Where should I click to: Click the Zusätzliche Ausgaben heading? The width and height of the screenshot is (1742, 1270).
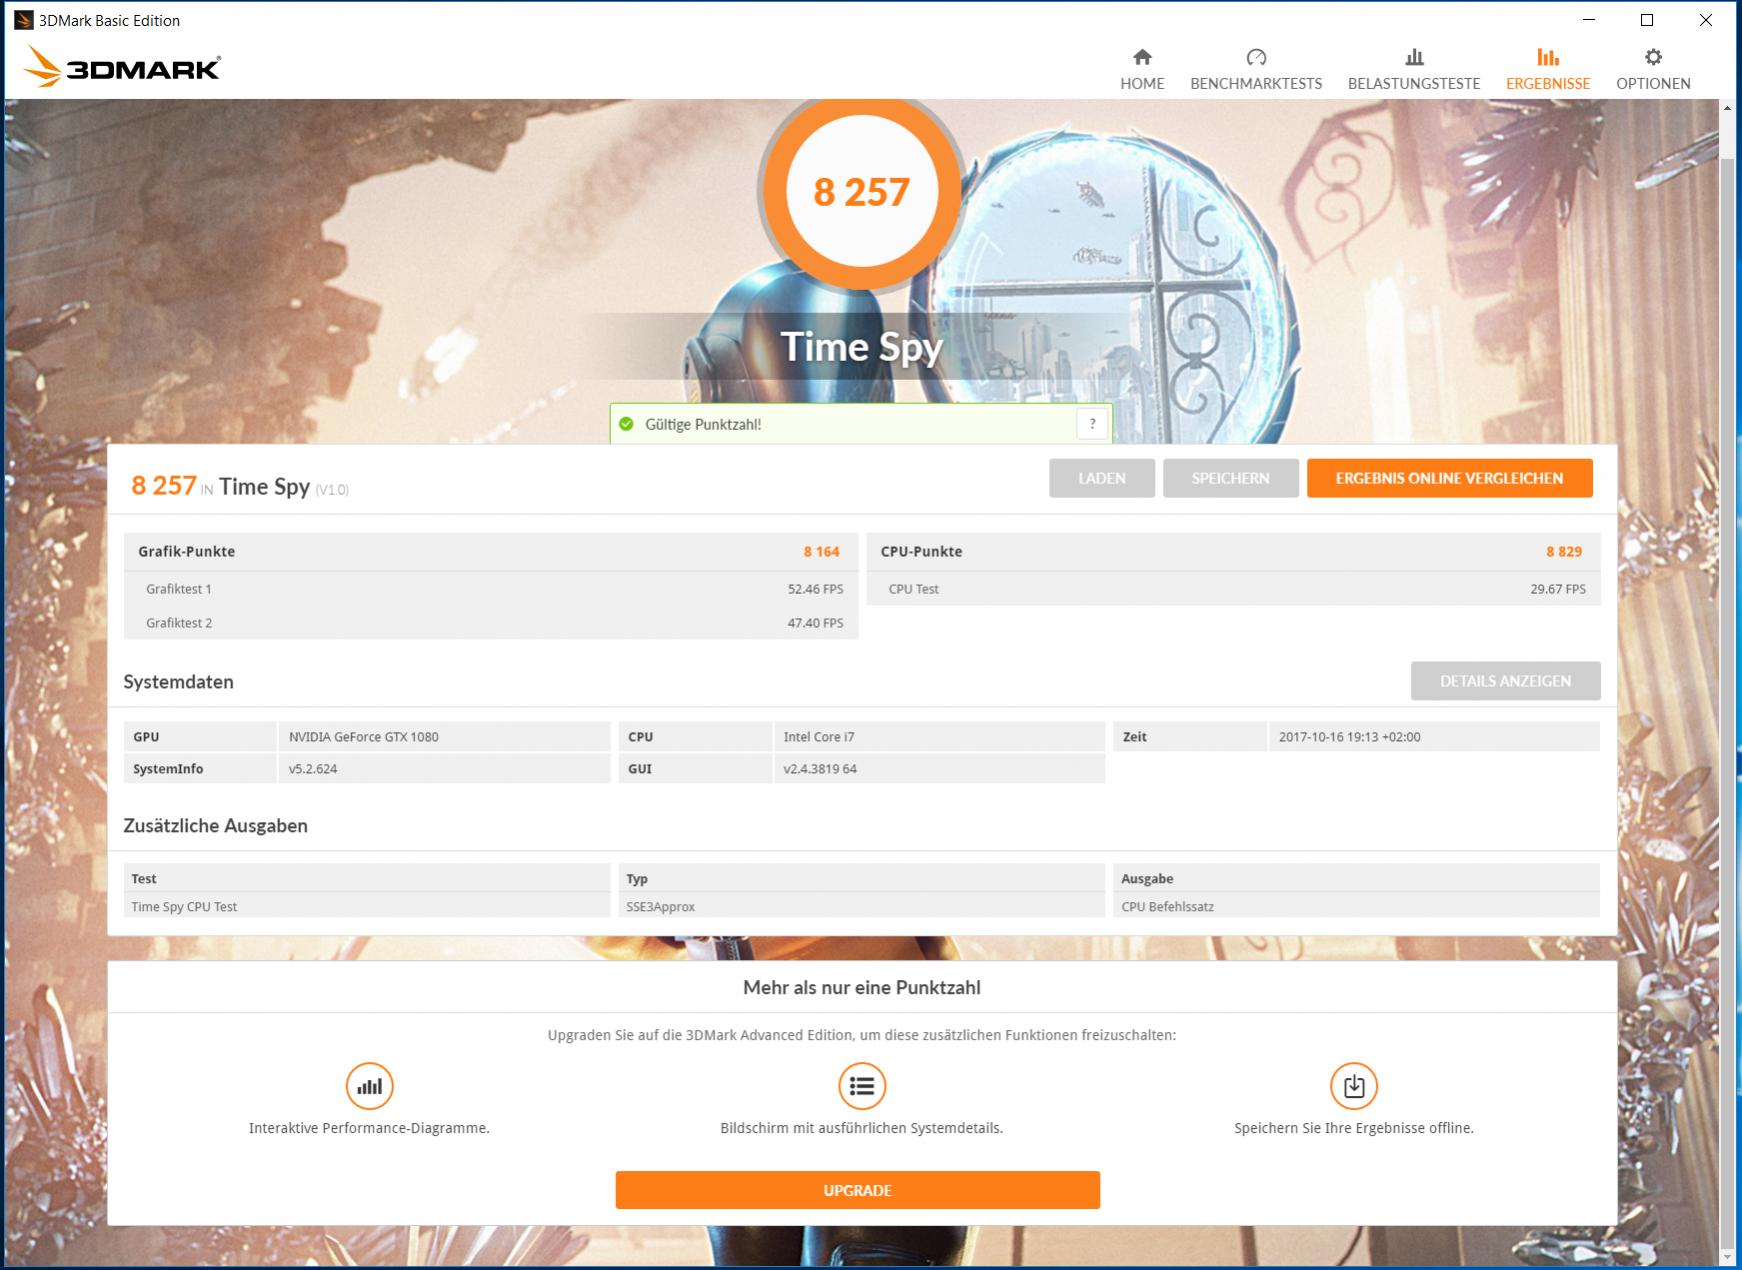click(x=215, y=826)
